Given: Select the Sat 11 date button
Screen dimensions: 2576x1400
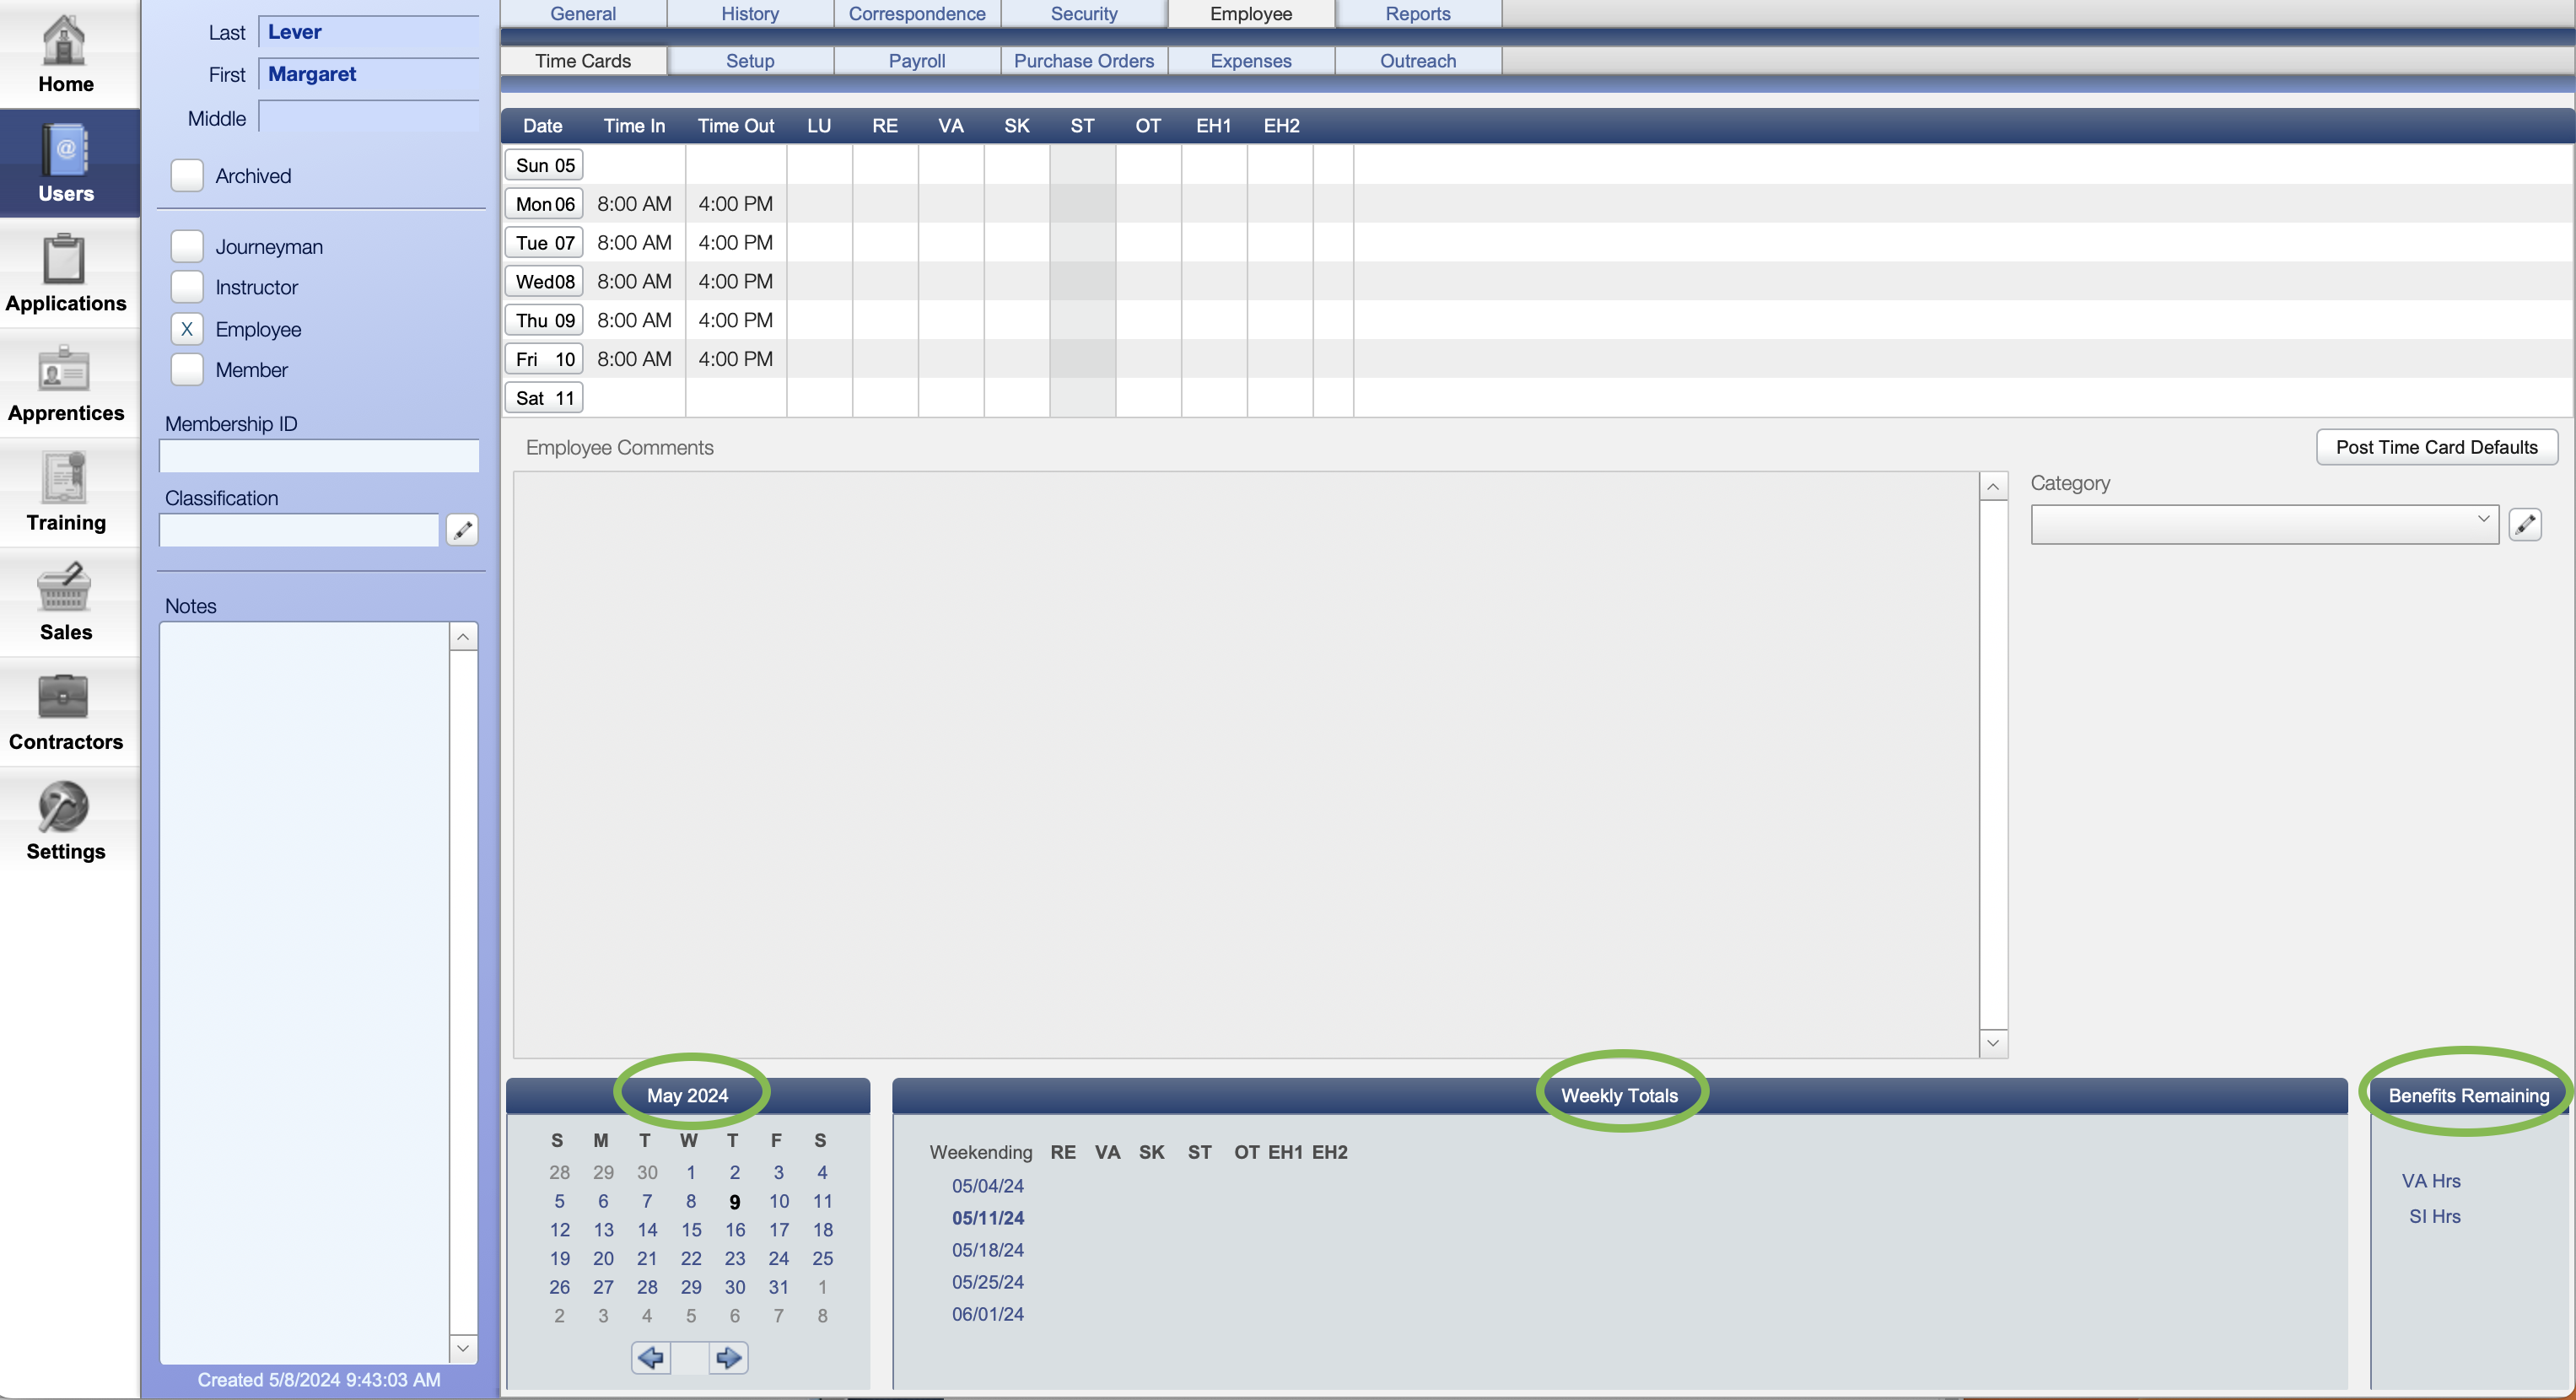Looking at the screenshot, I should [x=544, y=398].
